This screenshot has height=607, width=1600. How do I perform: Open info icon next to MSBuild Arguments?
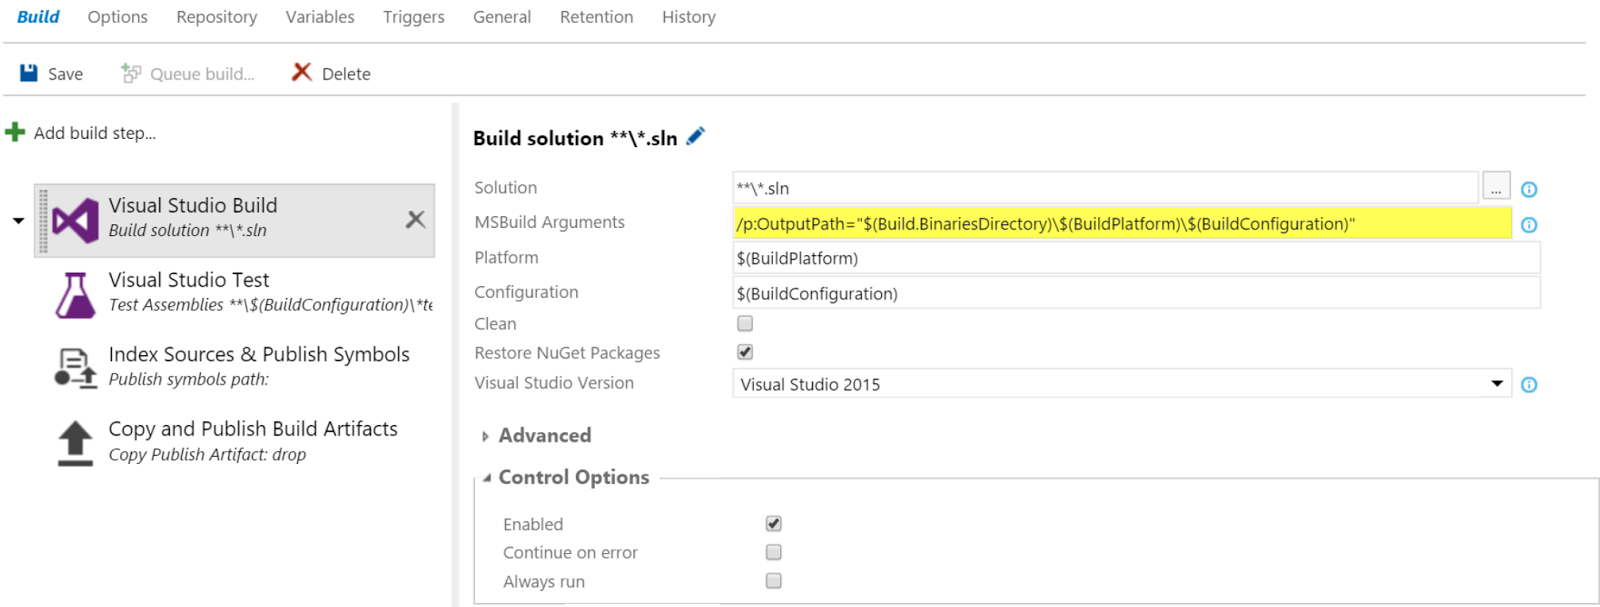click(1529, 225)
